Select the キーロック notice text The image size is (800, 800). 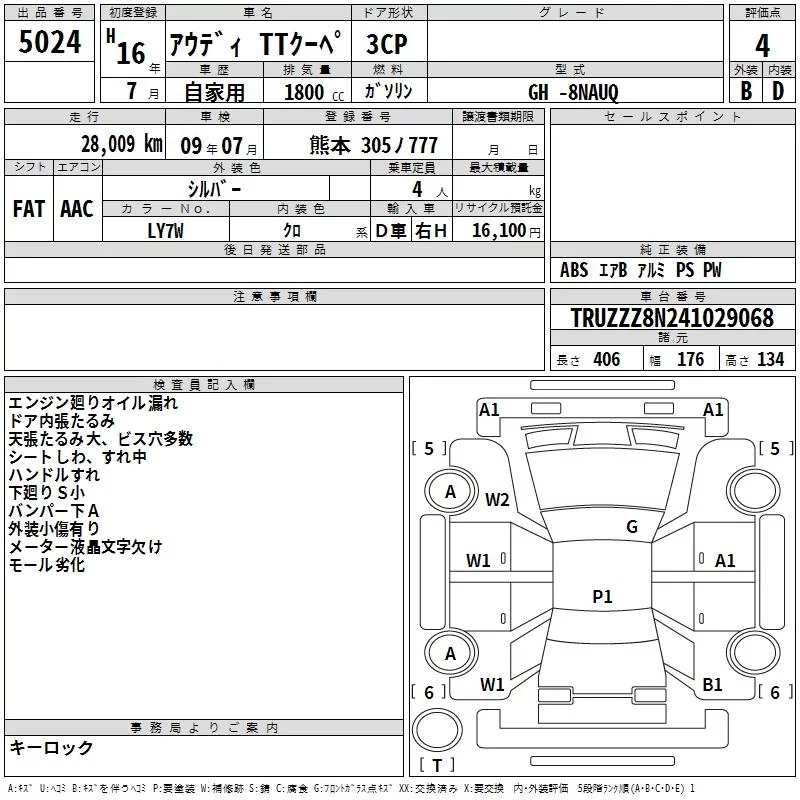[51, 747]
